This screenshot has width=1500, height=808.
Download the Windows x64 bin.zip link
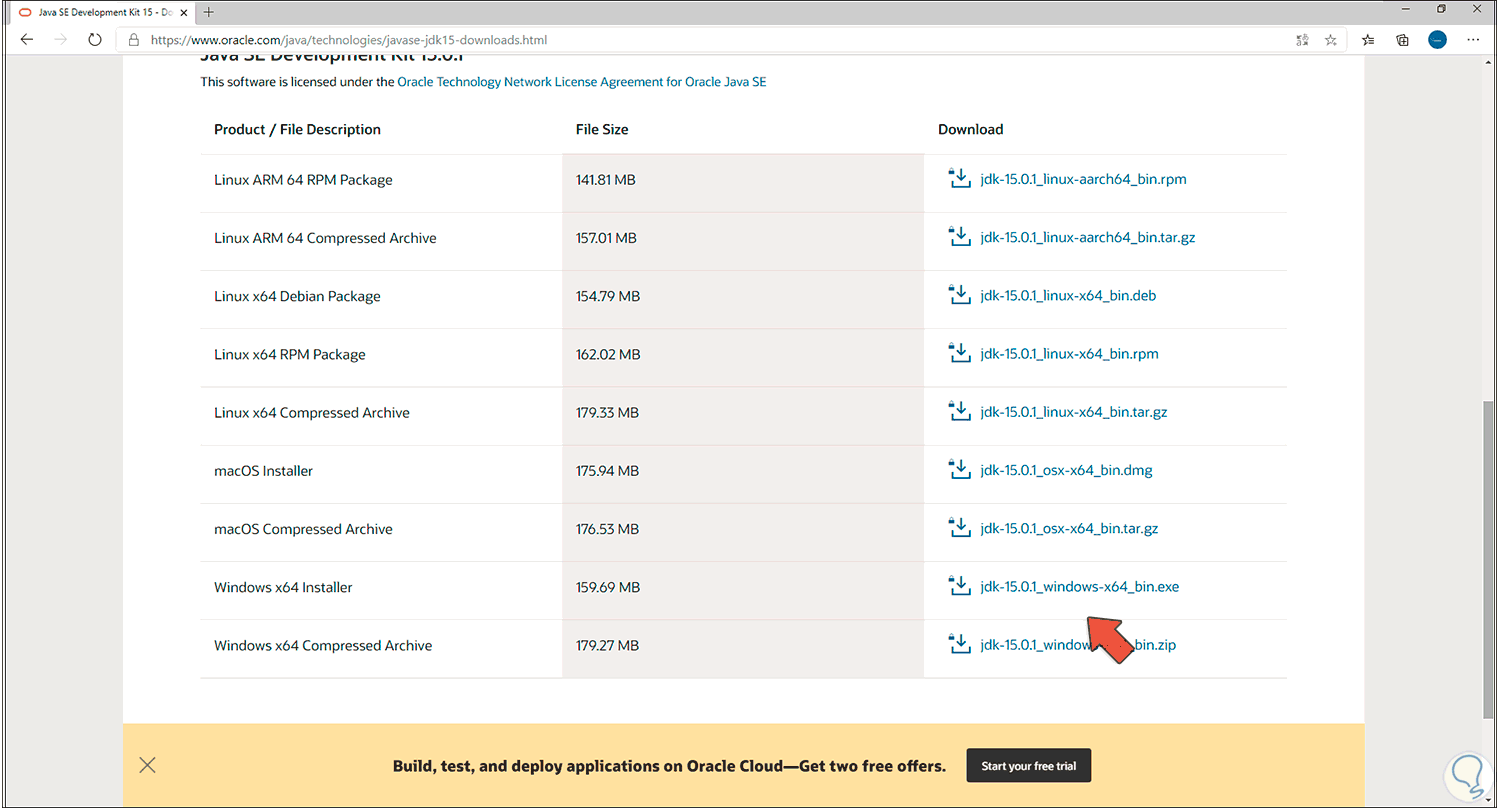pyautogui.click(x=1078, y=645)
